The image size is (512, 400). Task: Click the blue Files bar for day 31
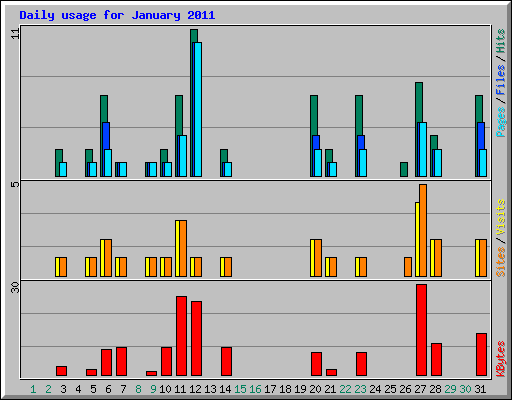tap(481, 136)
